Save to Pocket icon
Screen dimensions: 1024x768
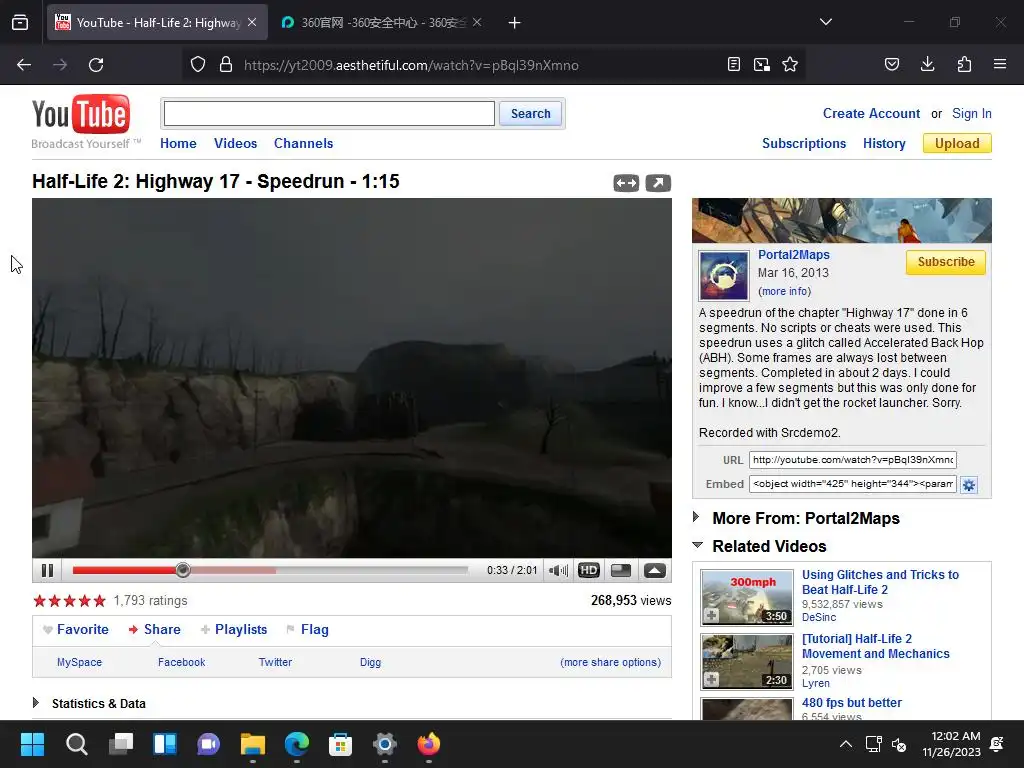891,64
